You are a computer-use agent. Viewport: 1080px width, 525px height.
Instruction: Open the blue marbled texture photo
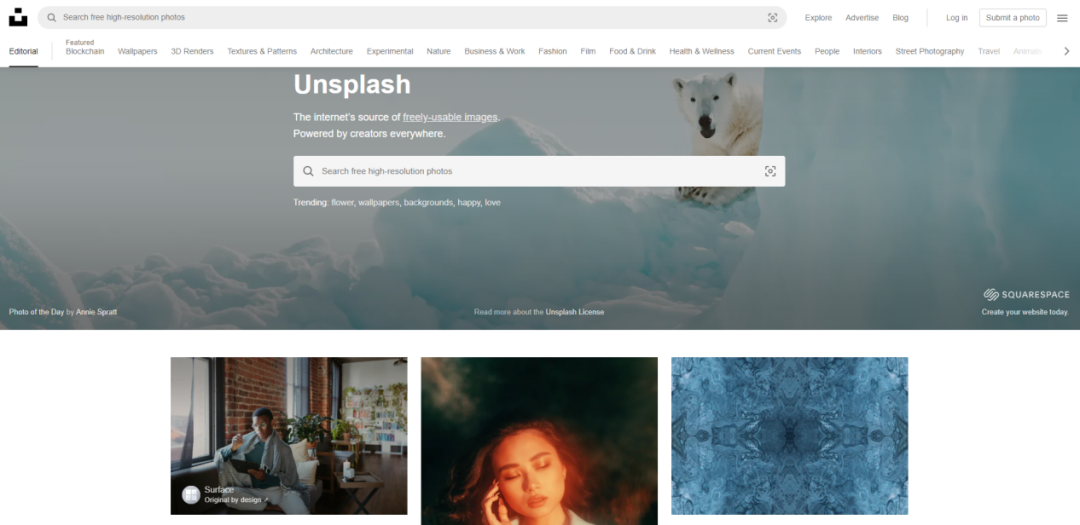pos(789,435)
